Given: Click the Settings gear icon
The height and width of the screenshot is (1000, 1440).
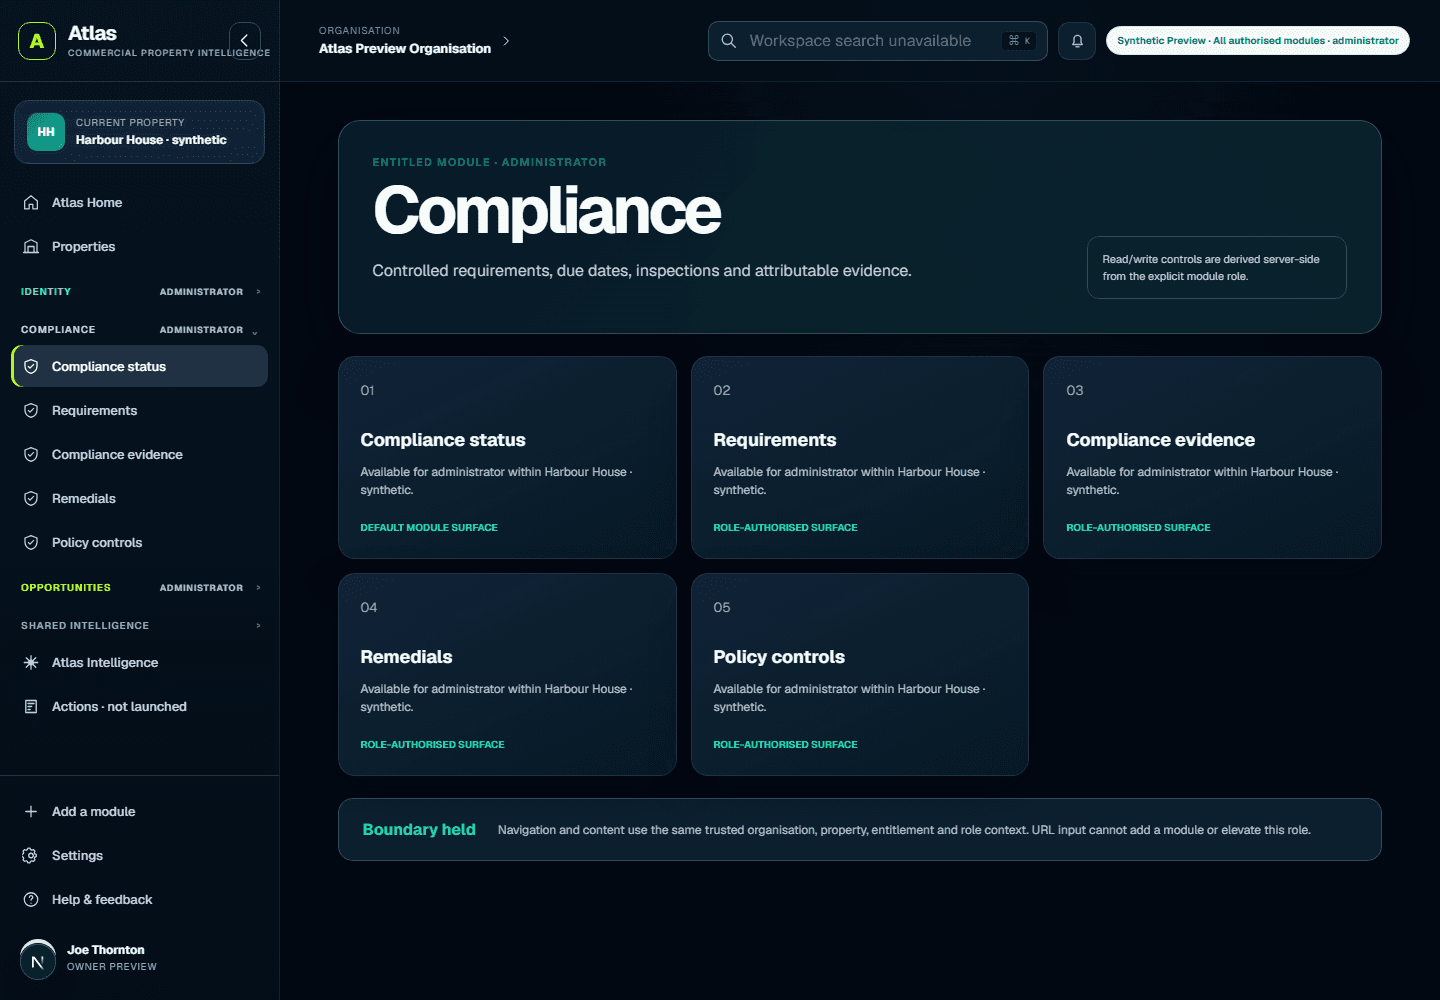Looking at the screenshot, I should [31, 856].
